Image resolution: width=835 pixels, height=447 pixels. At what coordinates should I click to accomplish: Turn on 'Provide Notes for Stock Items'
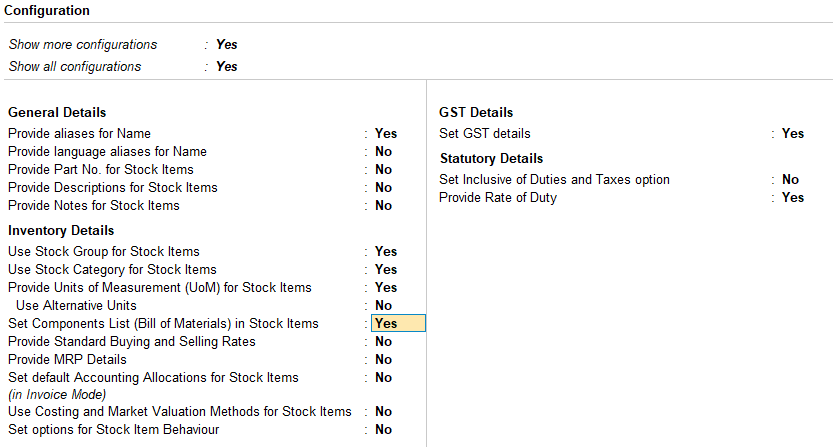384,206
